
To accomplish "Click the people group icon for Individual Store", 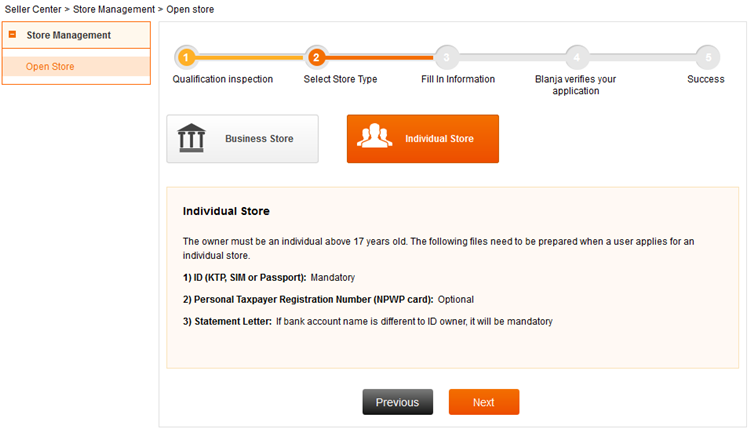I will pyautogui.click(x=375, y=135).
